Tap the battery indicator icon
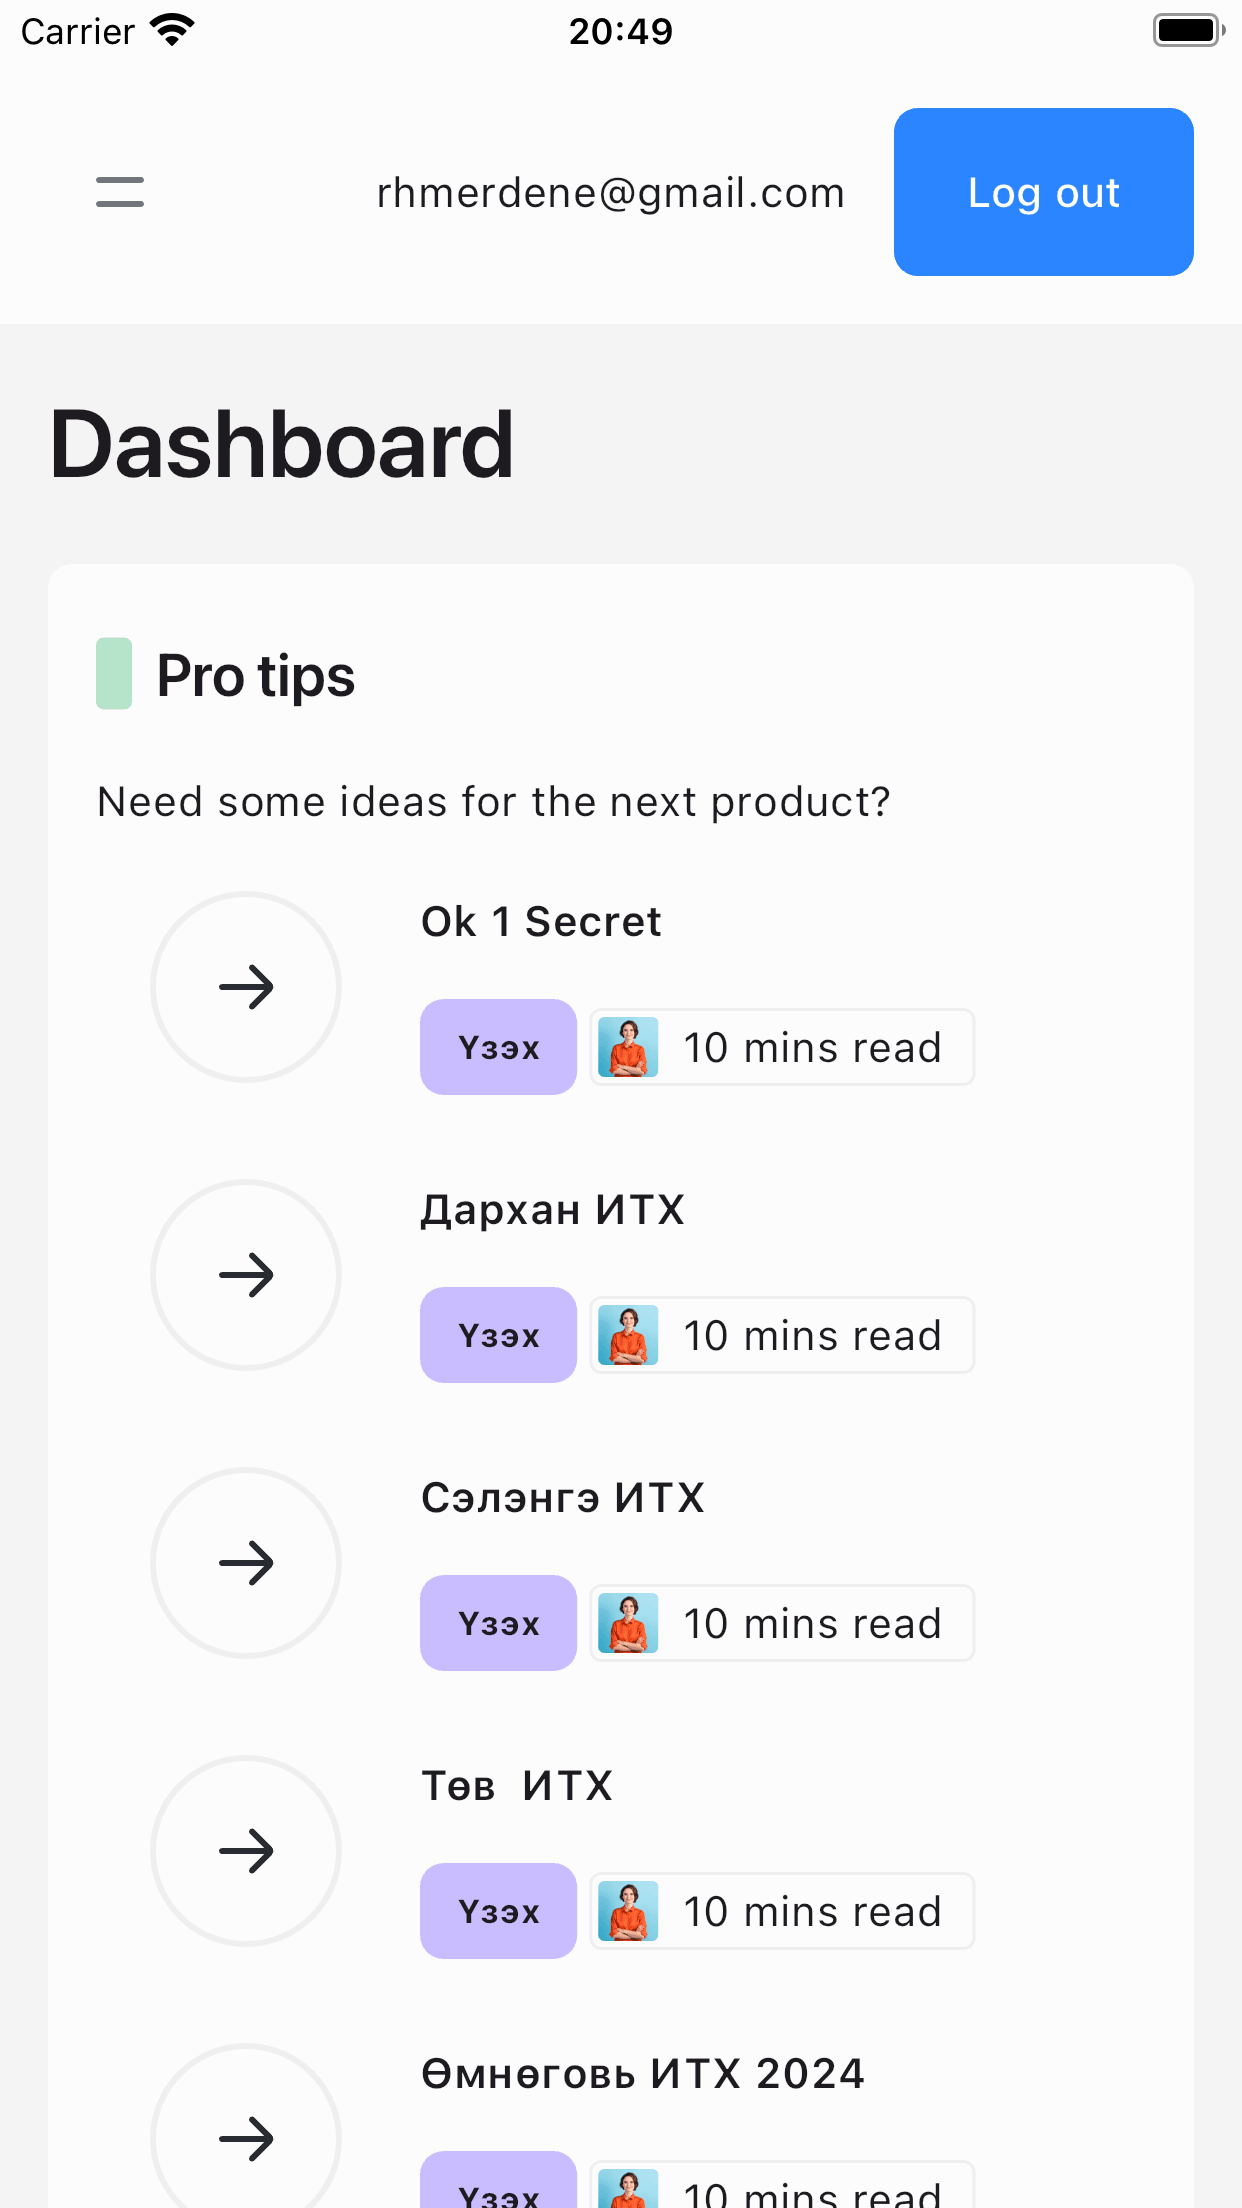The image size is (1242, 2208). click(1189, 30)
